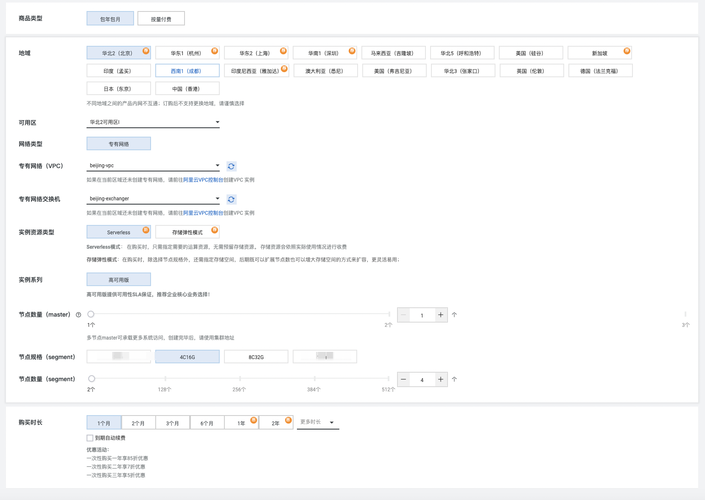Open 阿里云VPC控制台 link under VPC field
Image resolution: width=705 pixels, height=500 pixels.
click(x=203, y=180)
